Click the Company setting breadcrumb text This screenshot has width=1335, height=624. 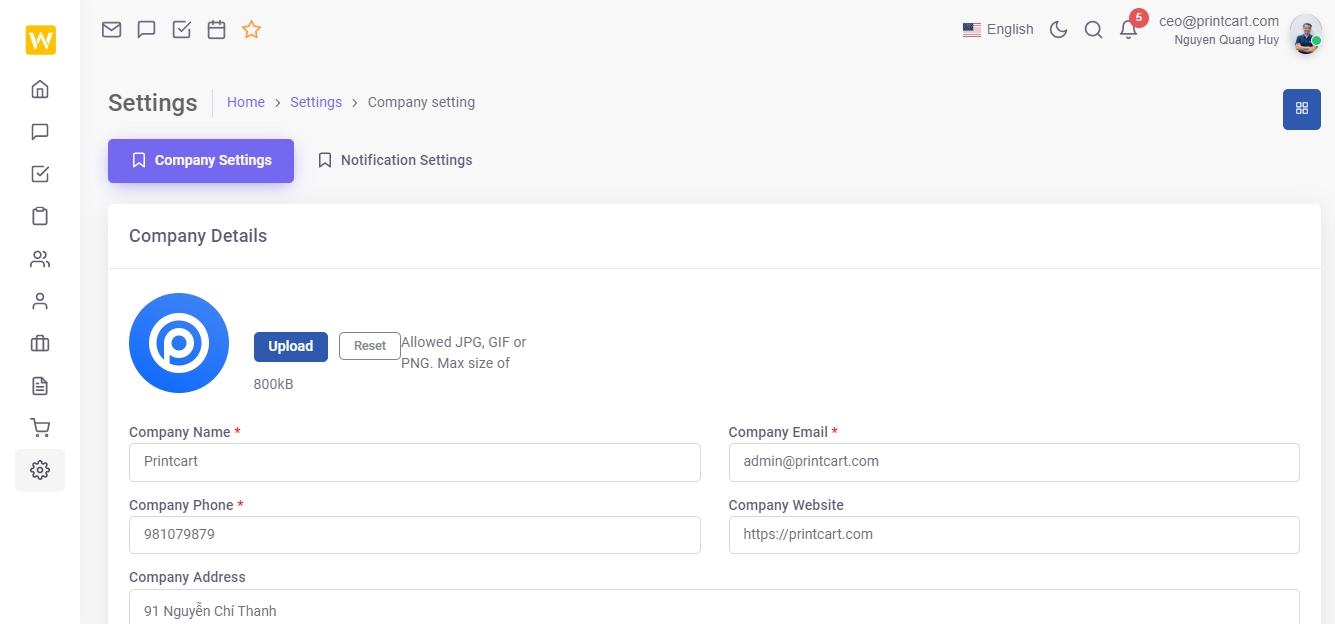click(421, 102)
